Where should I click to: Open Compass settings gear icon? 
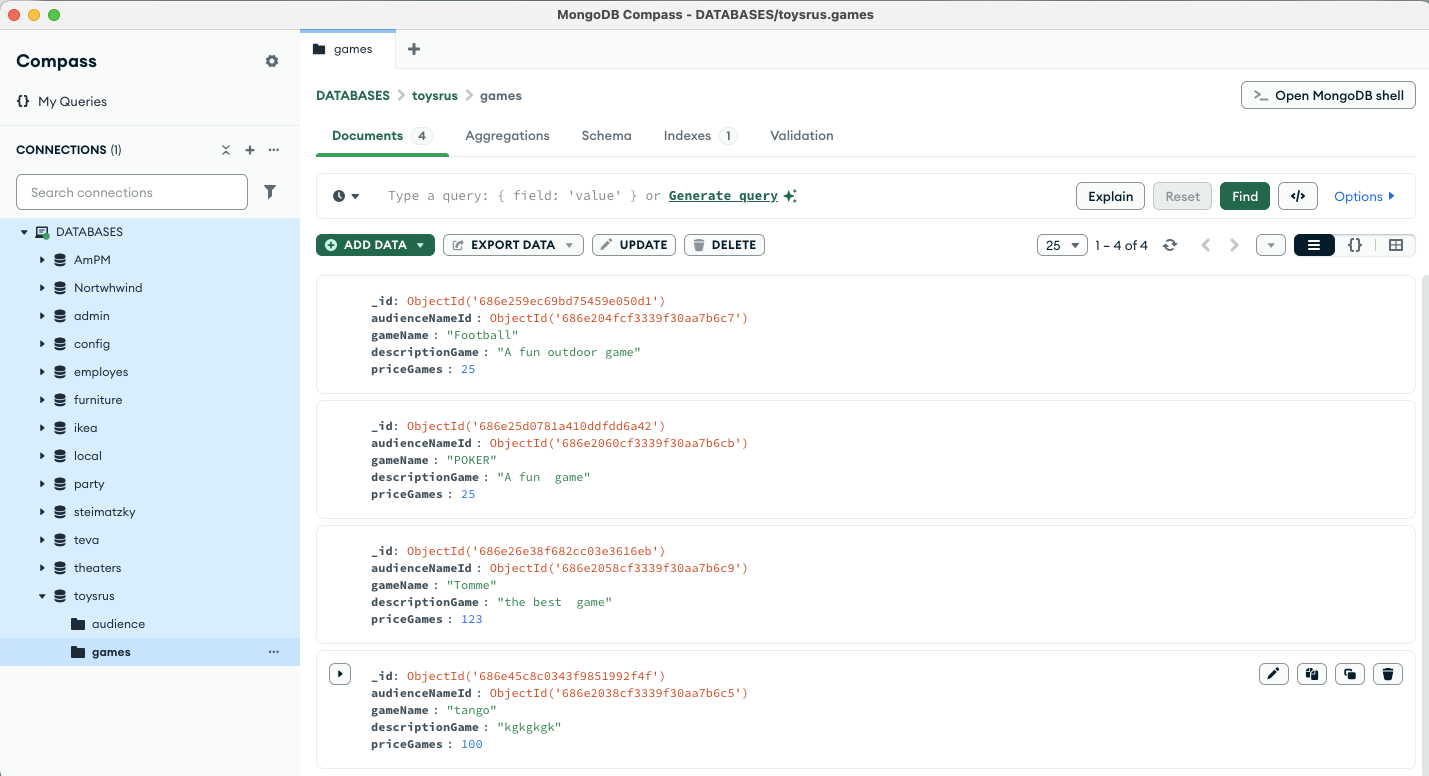272,61
